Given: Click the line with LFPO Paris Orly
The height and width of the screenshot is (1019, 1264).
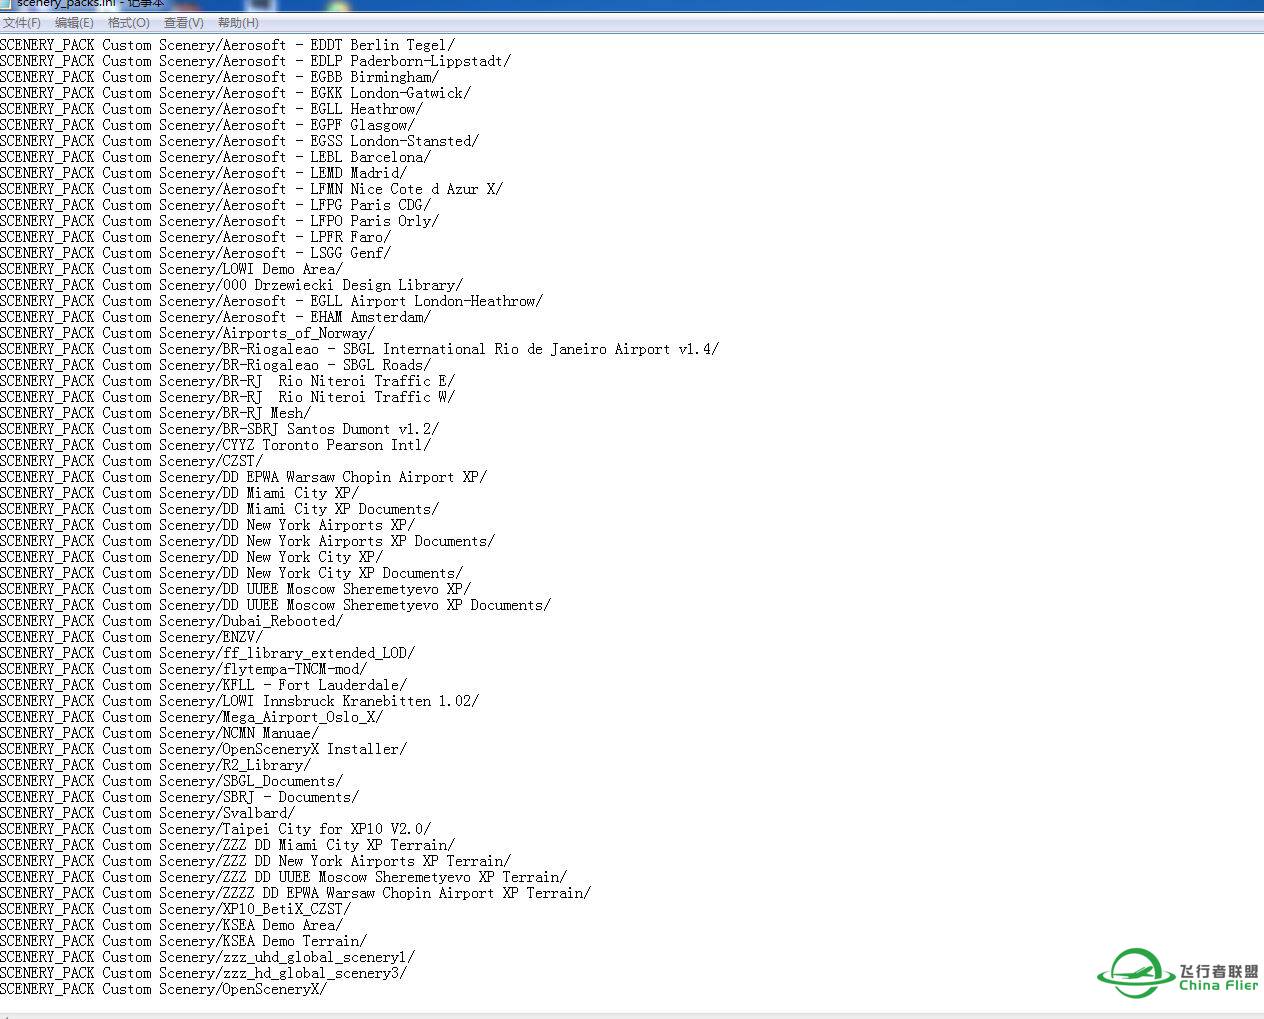Looking at the screenshot, I should (219, 221).
